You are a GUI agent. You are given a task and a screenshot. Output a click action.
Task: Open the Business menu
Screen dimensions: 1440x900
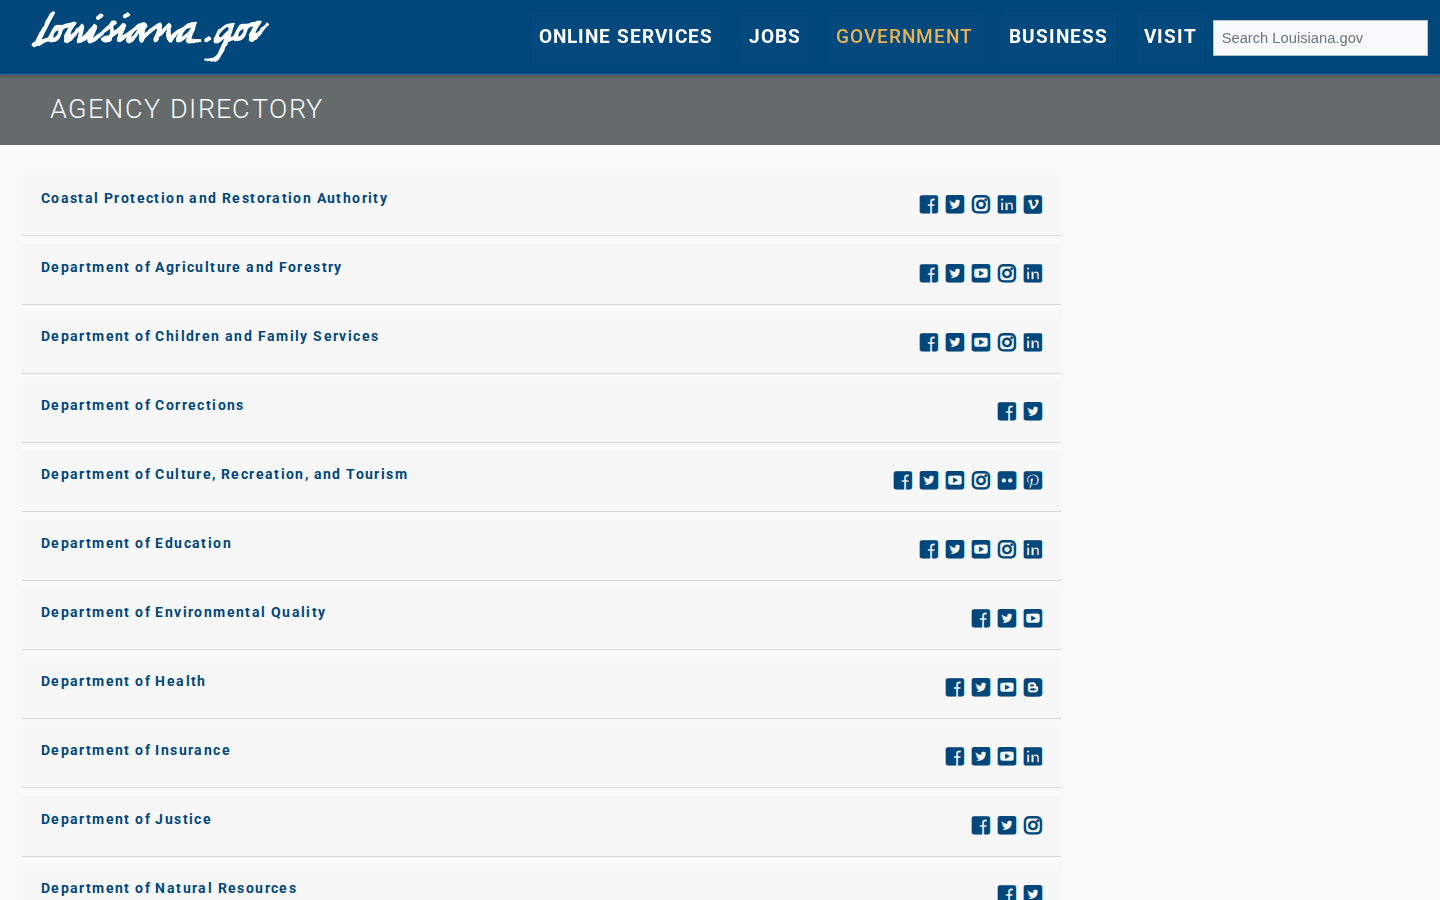tap(1058, 37)
